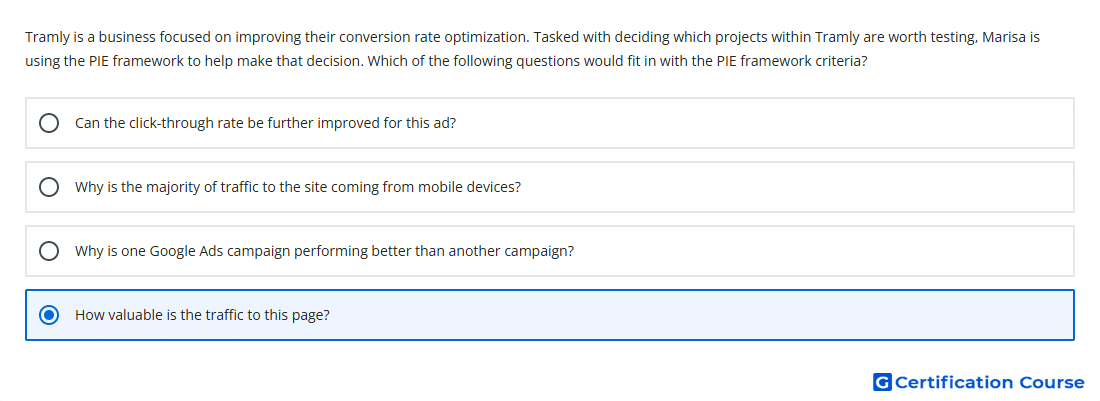Click 'Google Ads' in the third answer
Screen dimensions: 1100x401
click(x=184, y=251)
